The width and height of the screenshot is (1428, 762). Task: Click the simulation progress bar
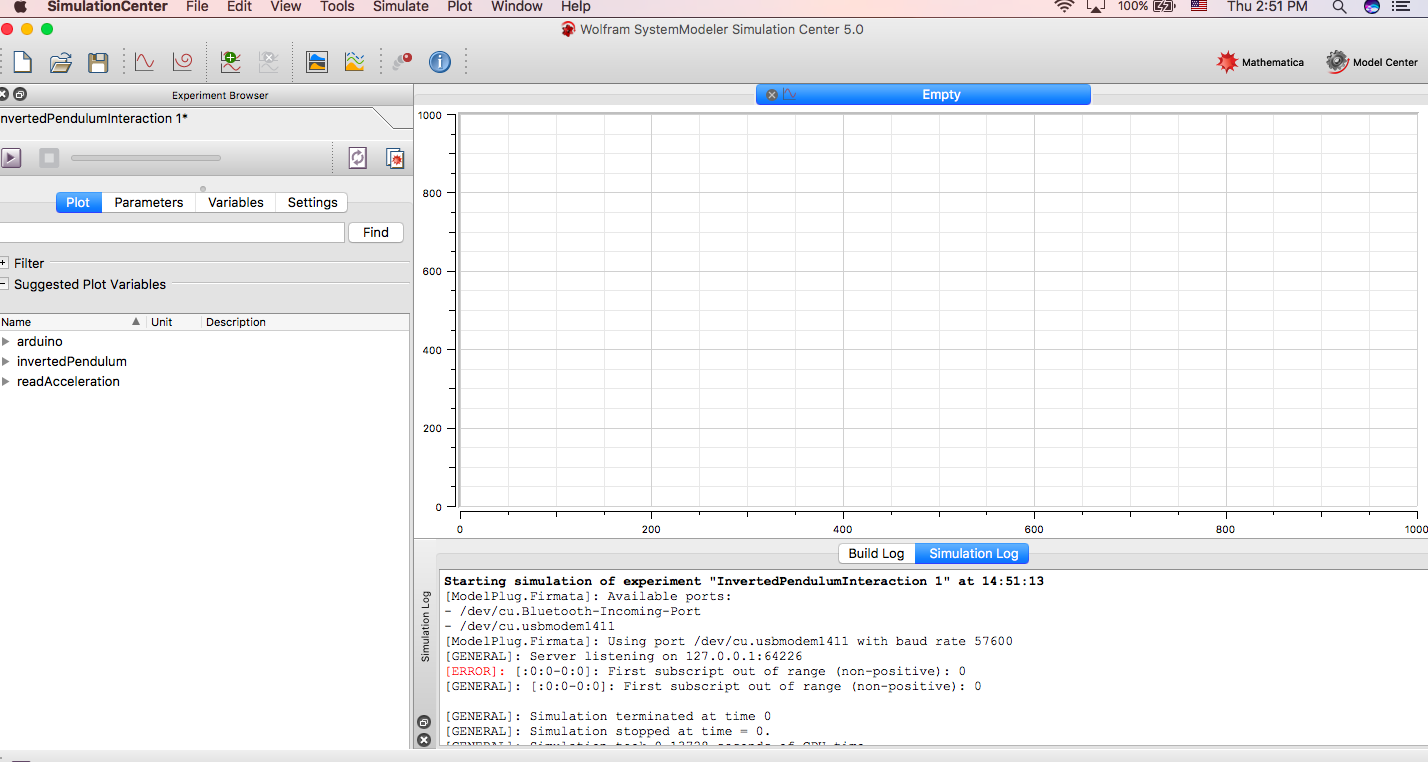(x=146, y=158)
